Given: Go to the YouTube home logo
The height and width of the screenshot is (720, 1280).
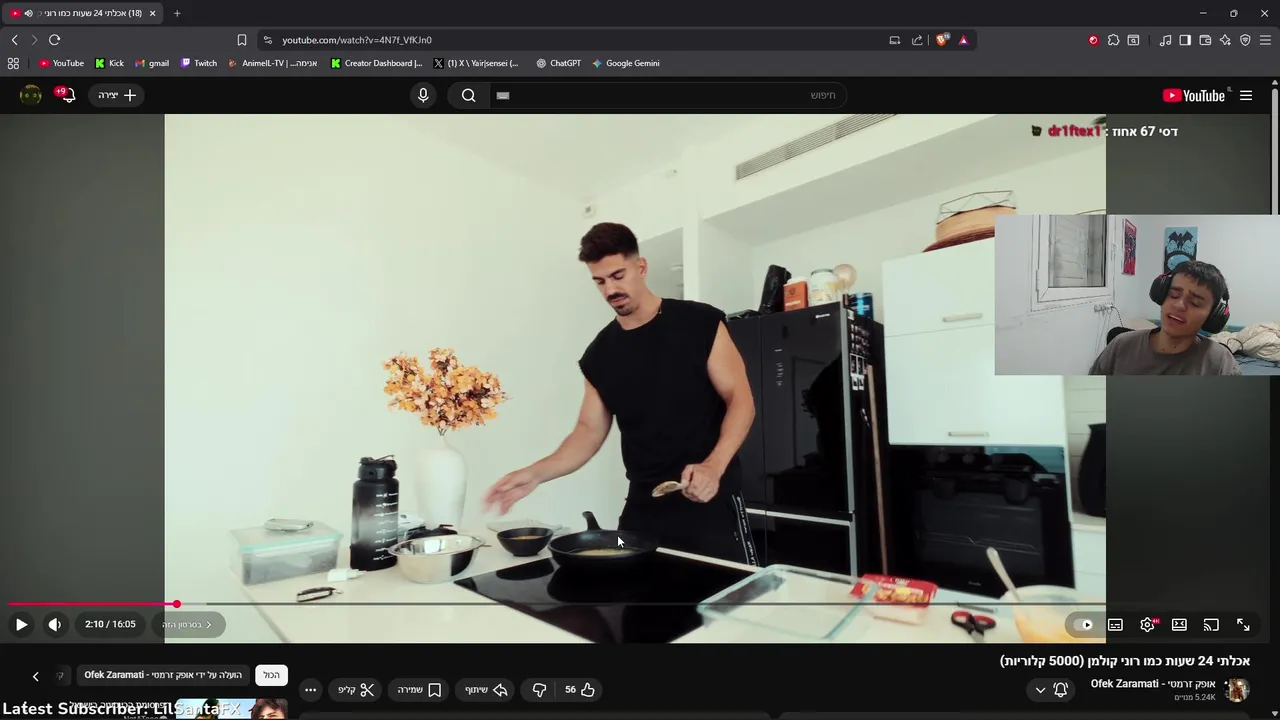Looking at the screenshot, I should 1194,95.
